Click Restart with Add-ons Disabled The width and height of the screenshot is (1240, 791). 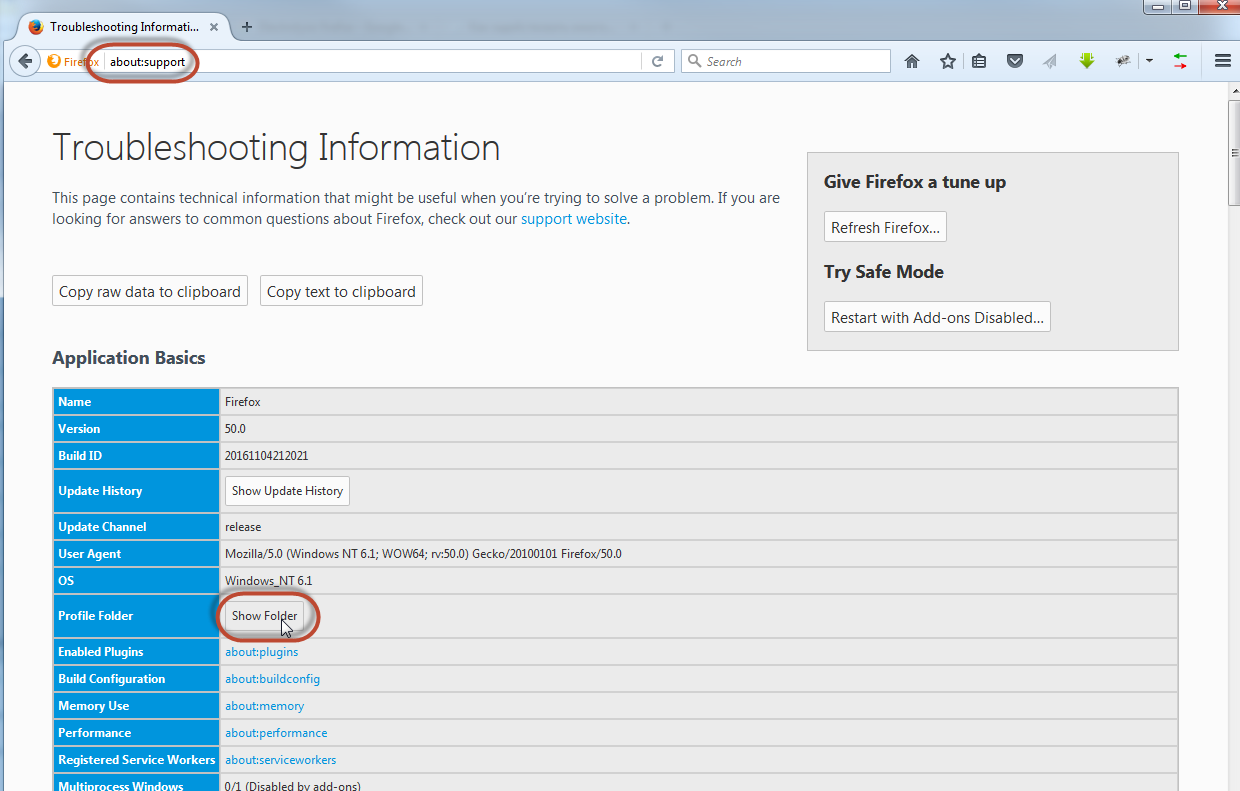(x=937, y=317)
